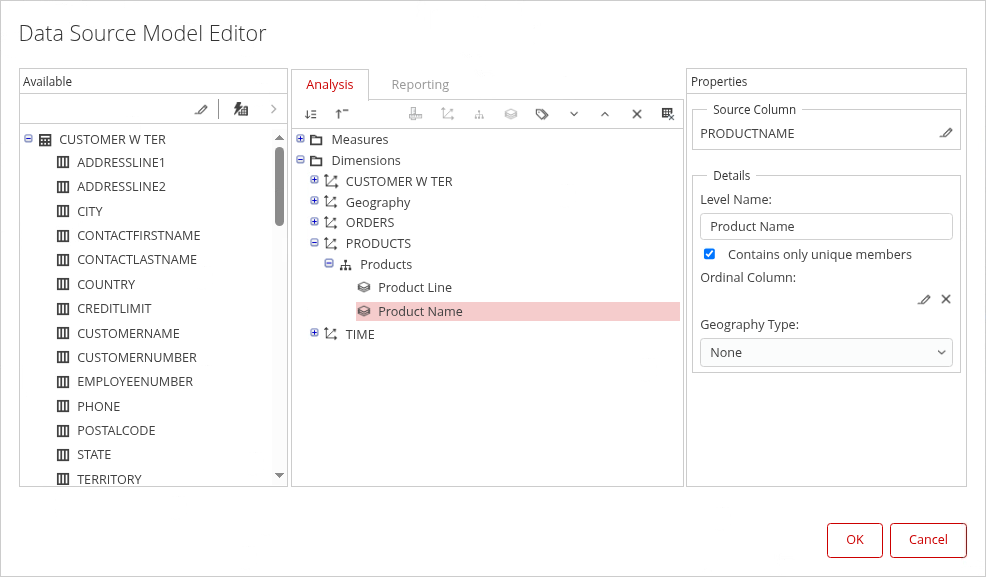
Task: Click the auto-populate model lightning icon
Action: click(x=240, y=109)
